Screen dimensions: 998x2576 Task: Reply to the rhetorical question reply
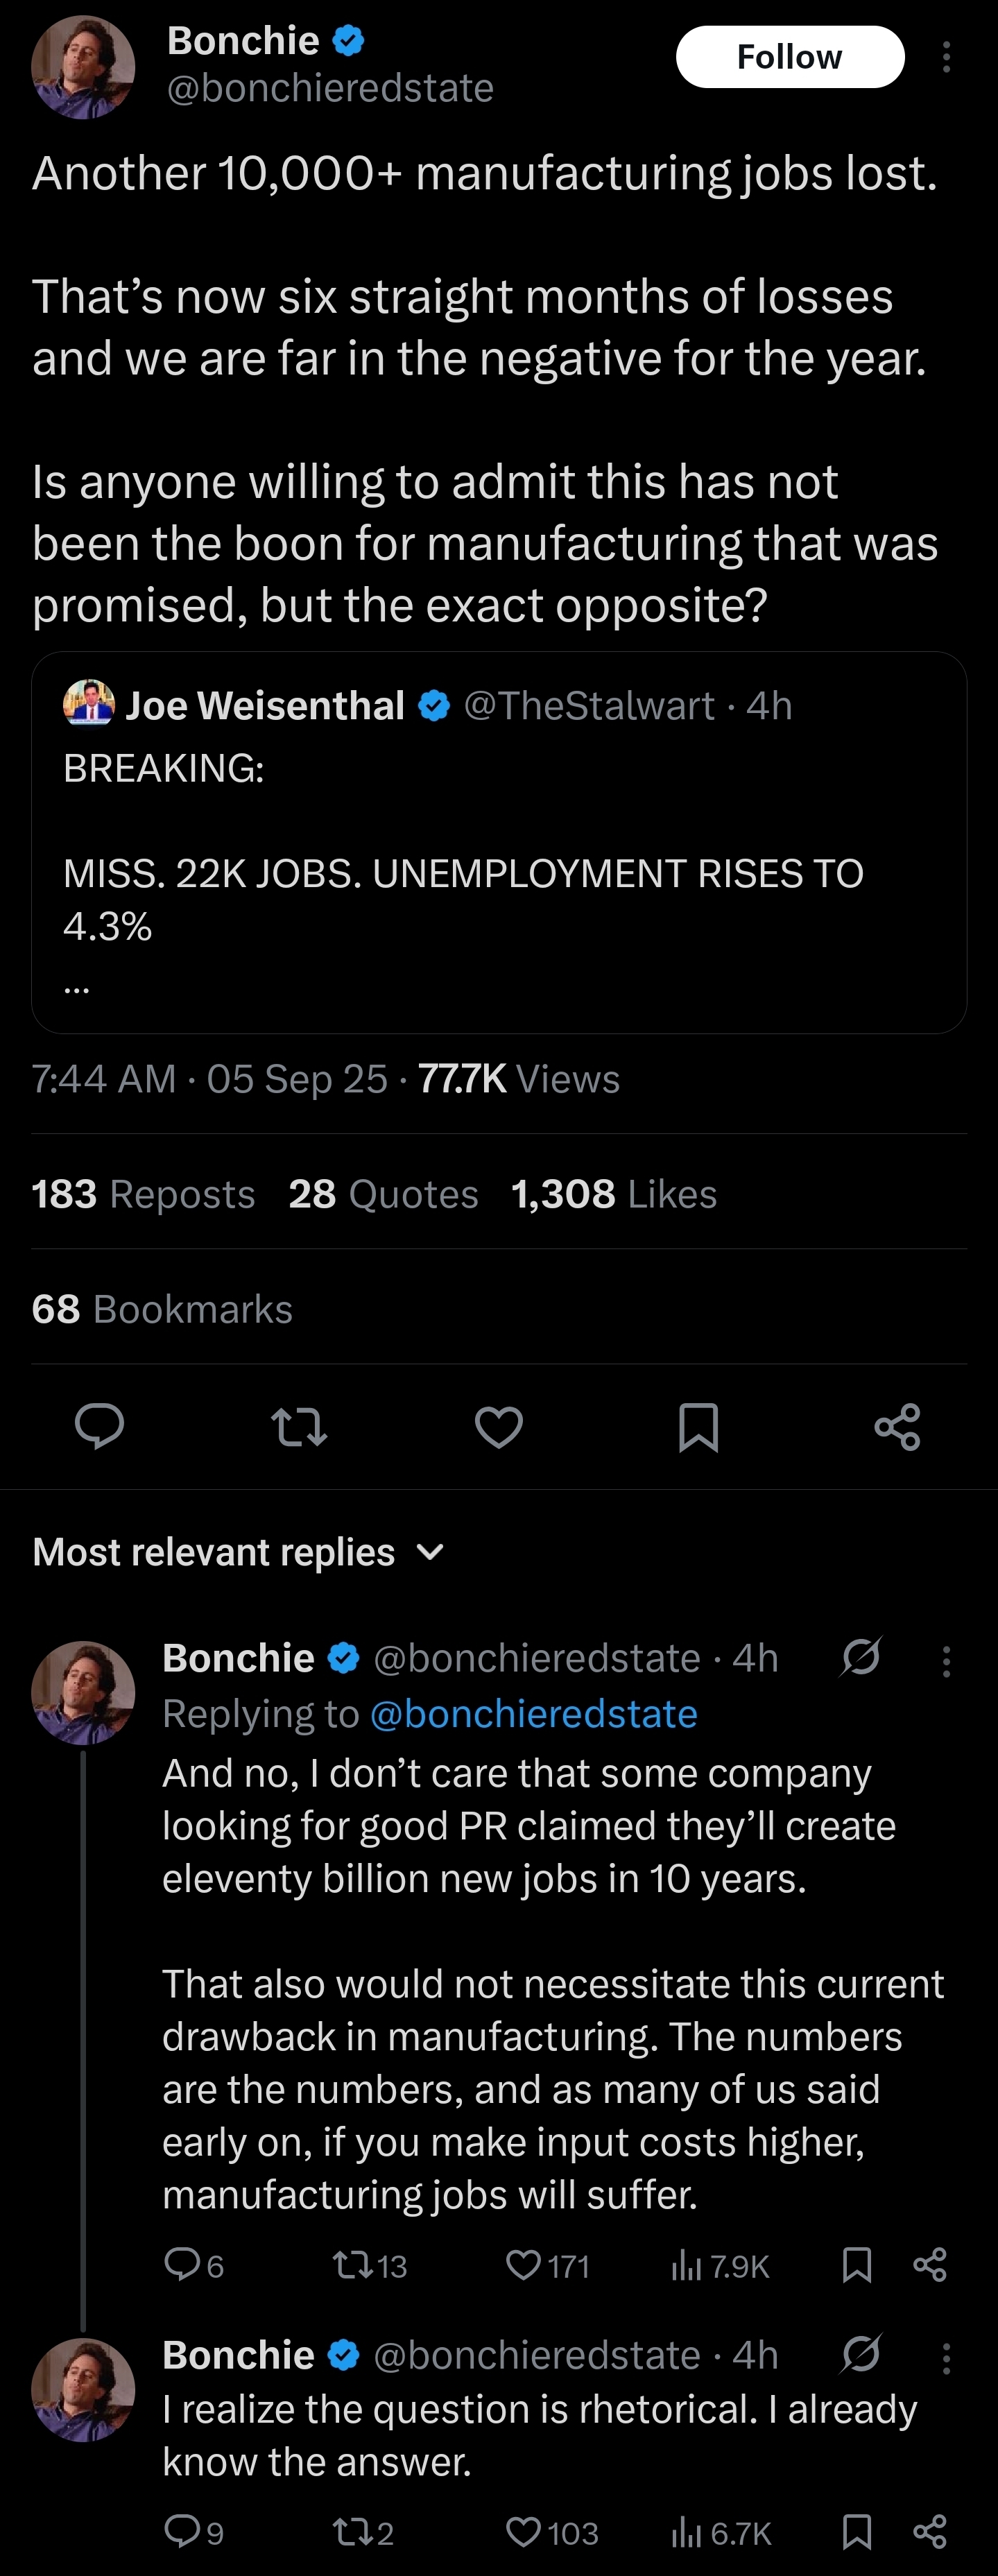pos(182,2532)
